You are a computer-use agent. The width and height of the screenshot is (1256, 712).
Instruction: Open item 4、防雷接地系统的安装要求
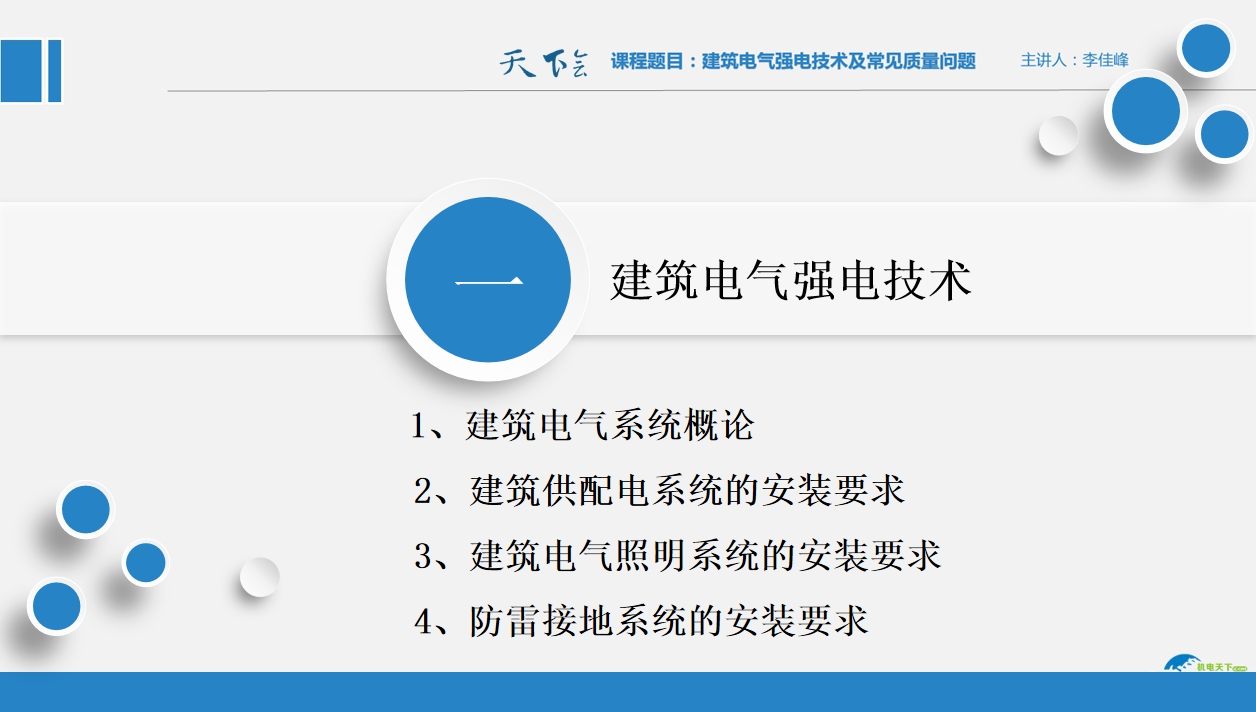click(641, 621)
